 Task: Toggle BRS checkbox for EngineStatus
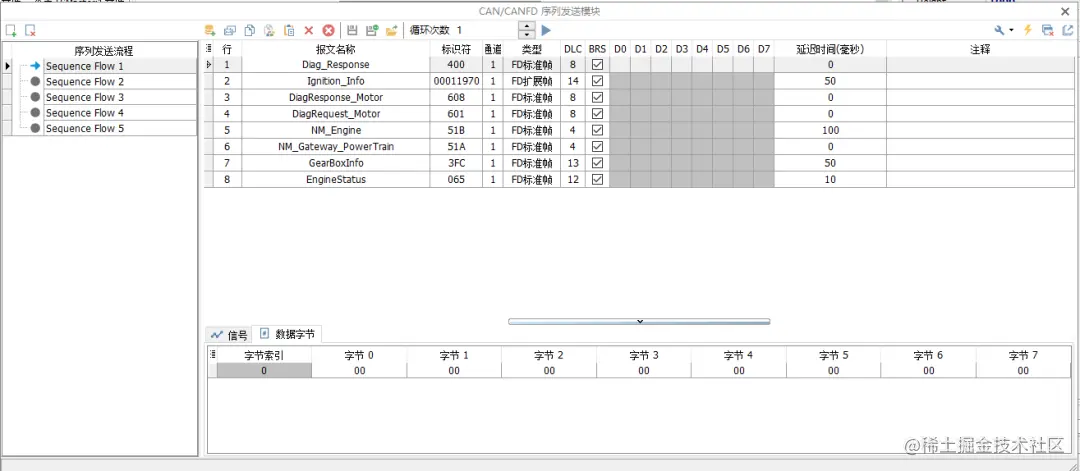coord(597,180)
